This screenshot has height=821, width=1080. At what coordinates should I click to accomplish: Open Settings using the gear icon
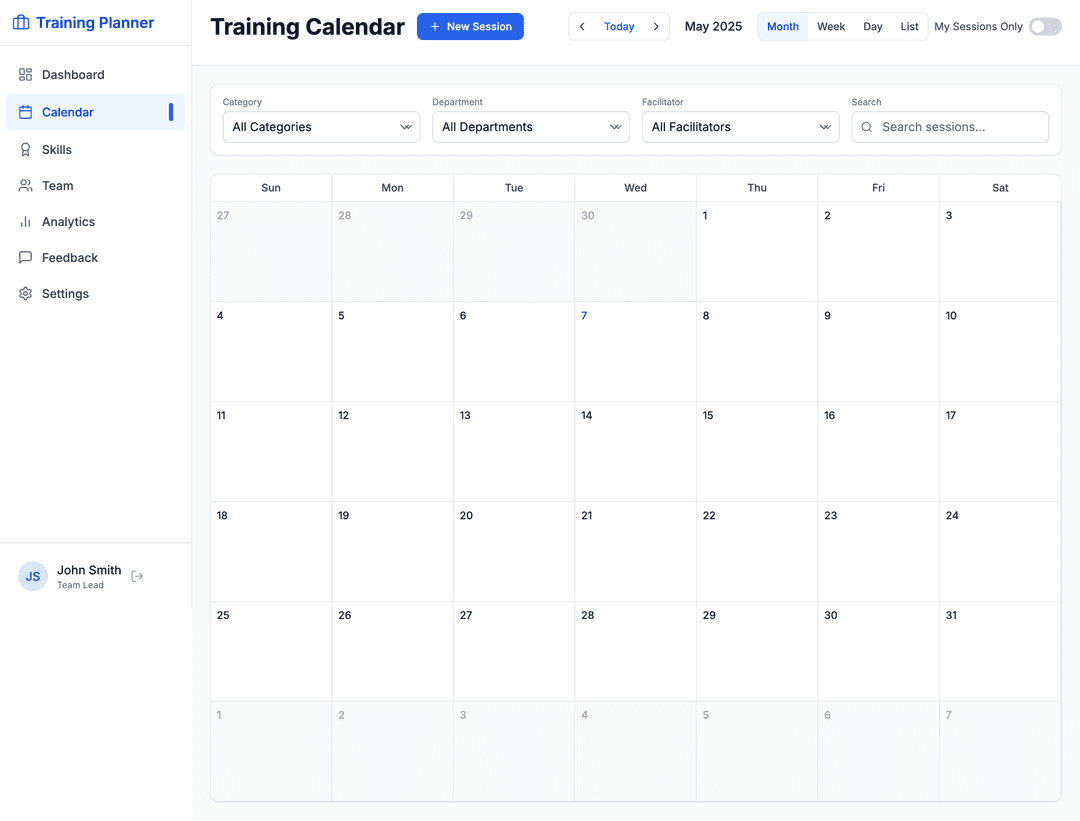25,293
